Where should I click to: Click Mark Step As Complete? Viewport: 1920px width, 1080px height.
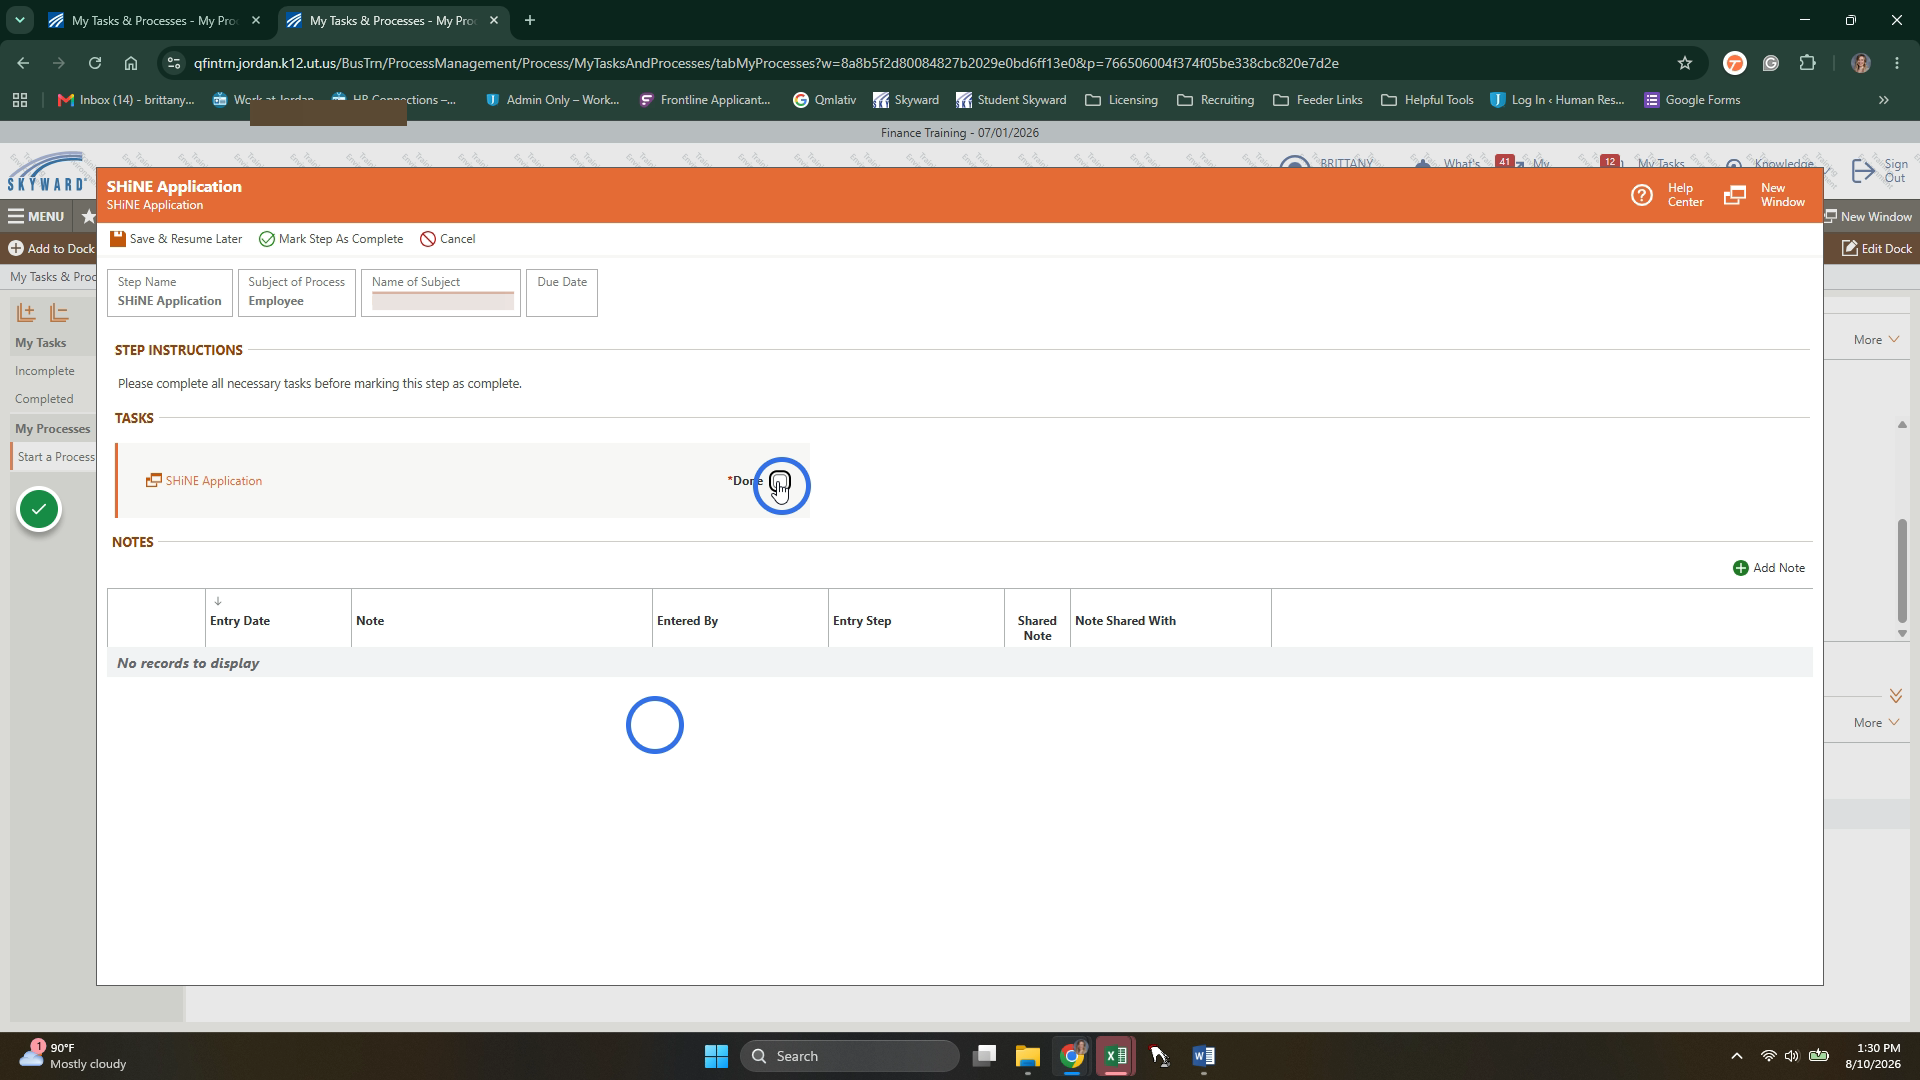point(331,239)
